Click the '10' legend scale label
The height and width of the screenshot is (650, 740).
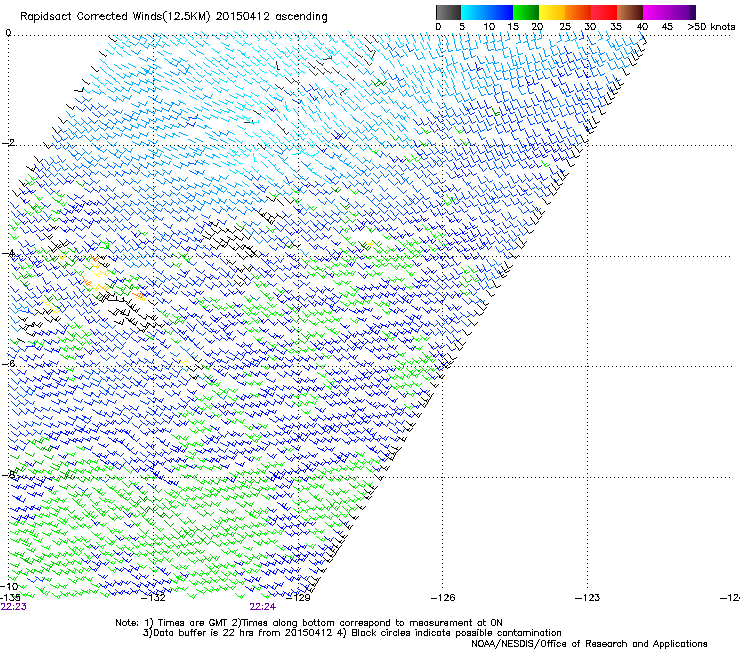coord(489,27)
